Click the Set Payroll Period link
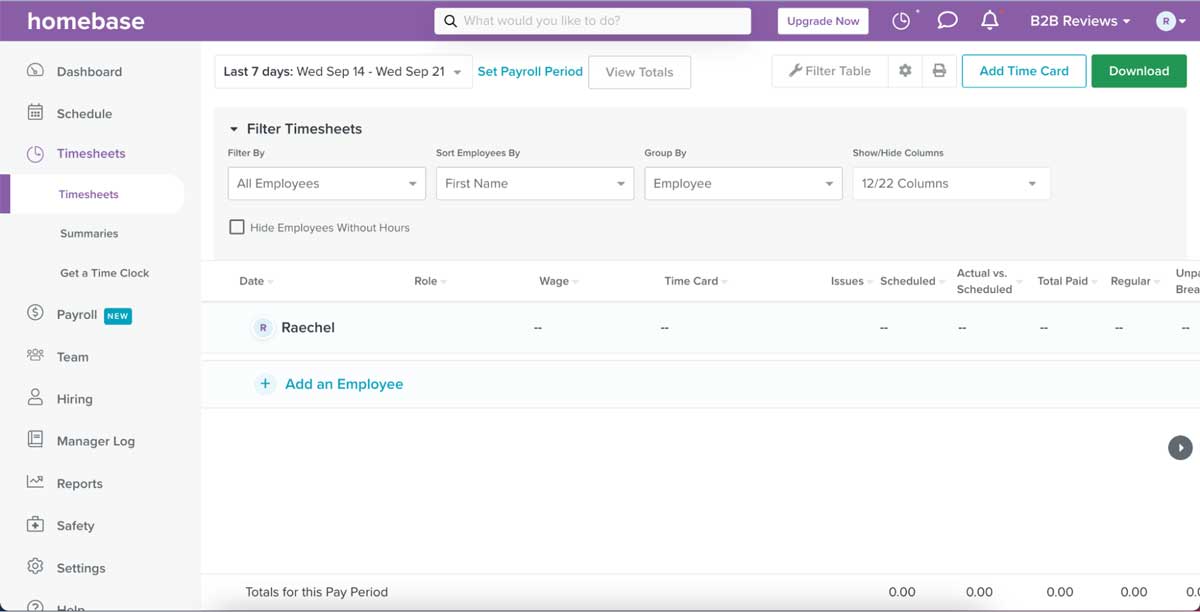The image size is (1200, 612). point(530,72)
